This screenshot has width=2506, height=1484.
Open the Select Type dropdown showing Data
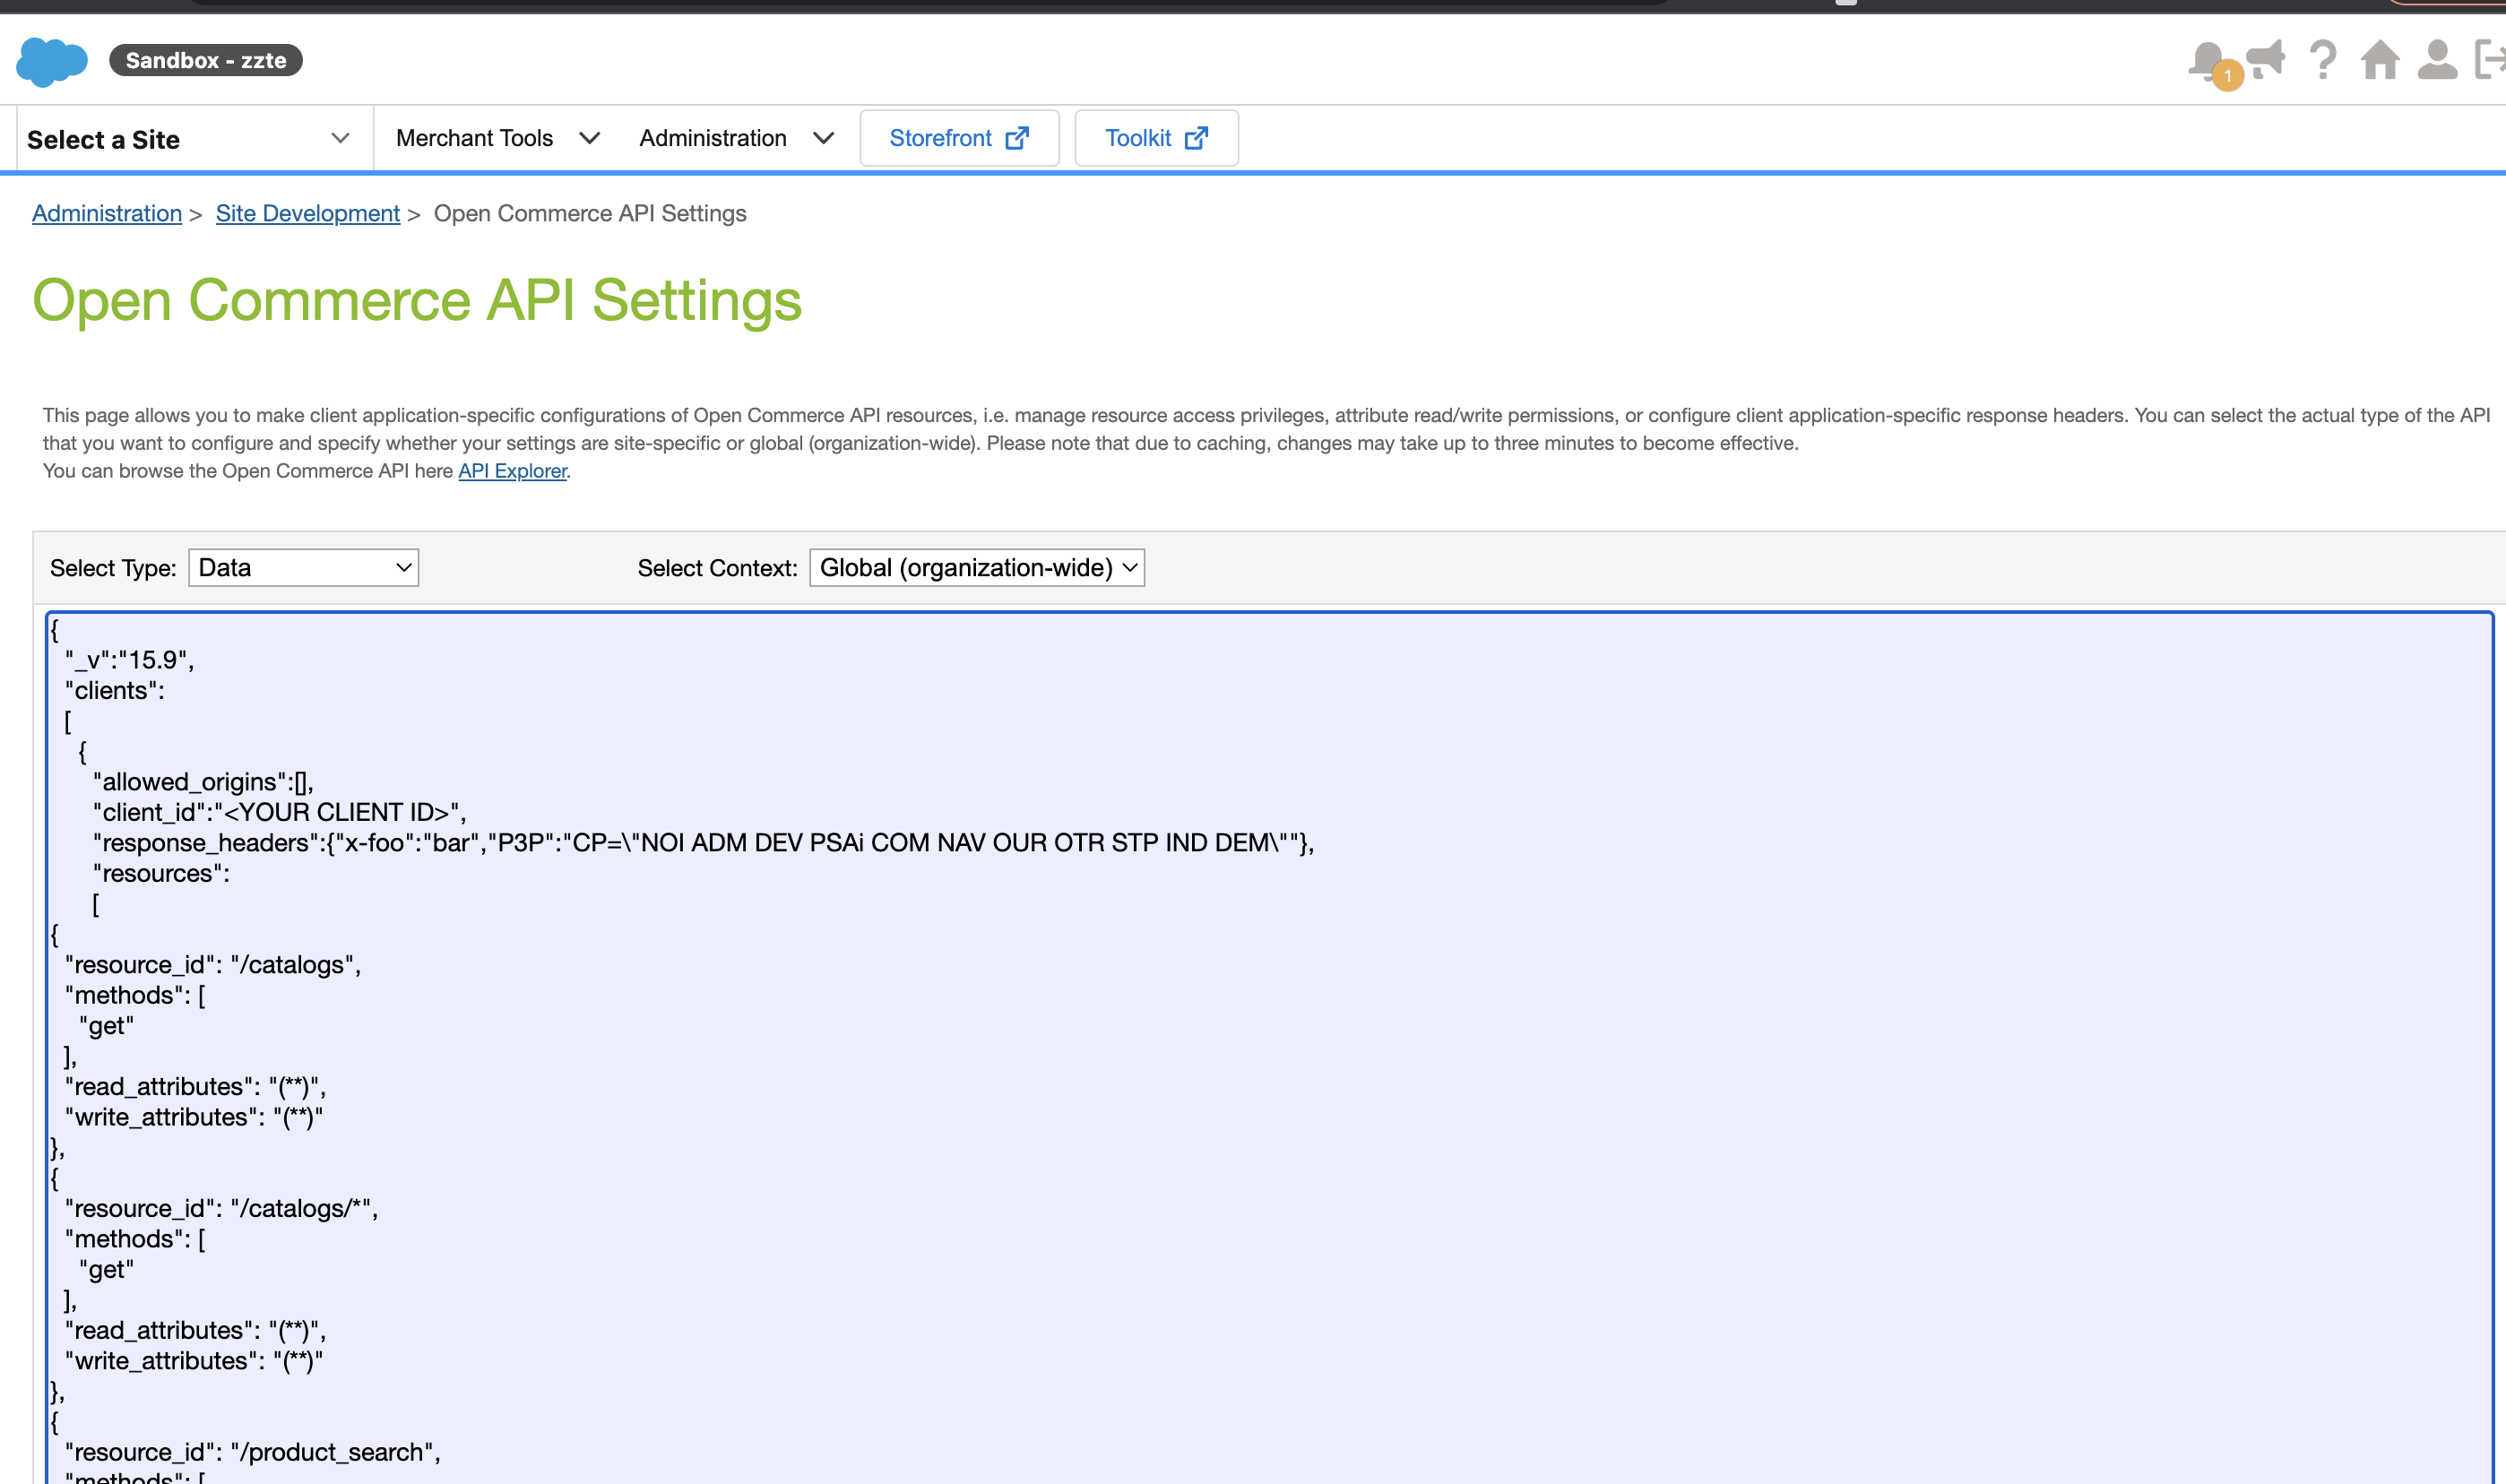(303, 568)
